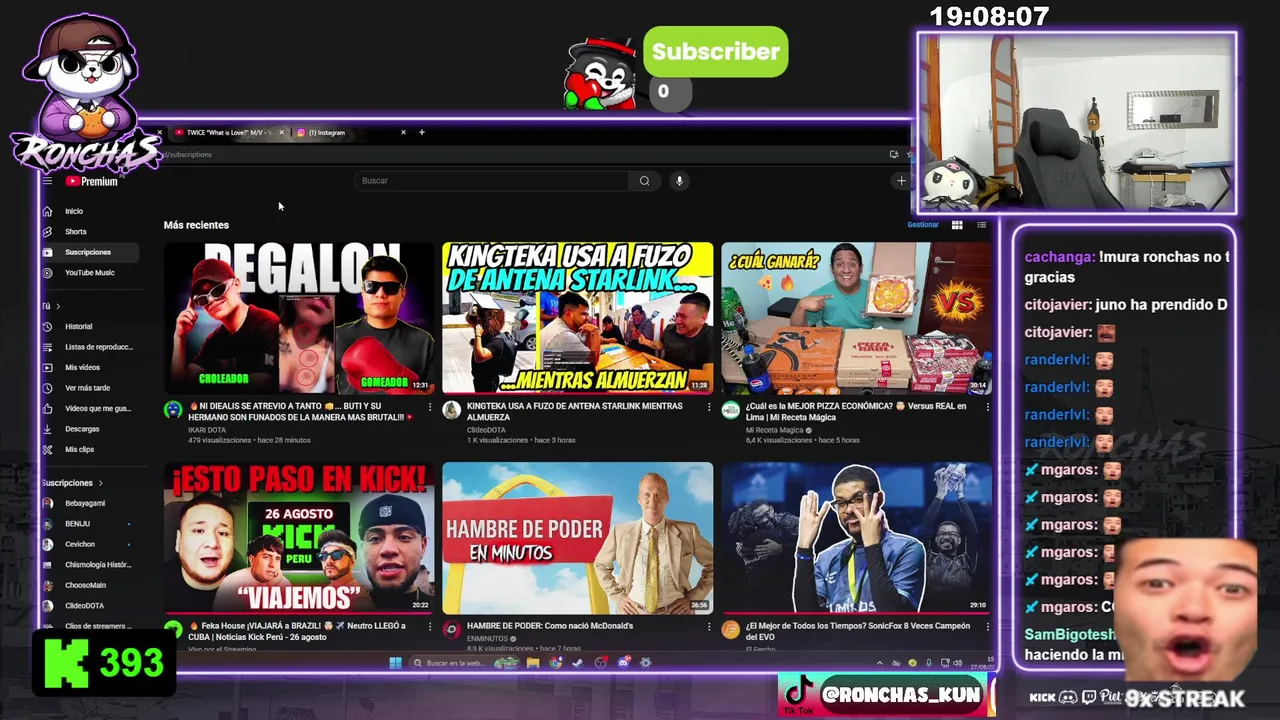Viewport: 1280px width, 720px height.
Task: Open options menu for NI DIEALIS video
Action: pyautogui.click(x=430, y=407)
